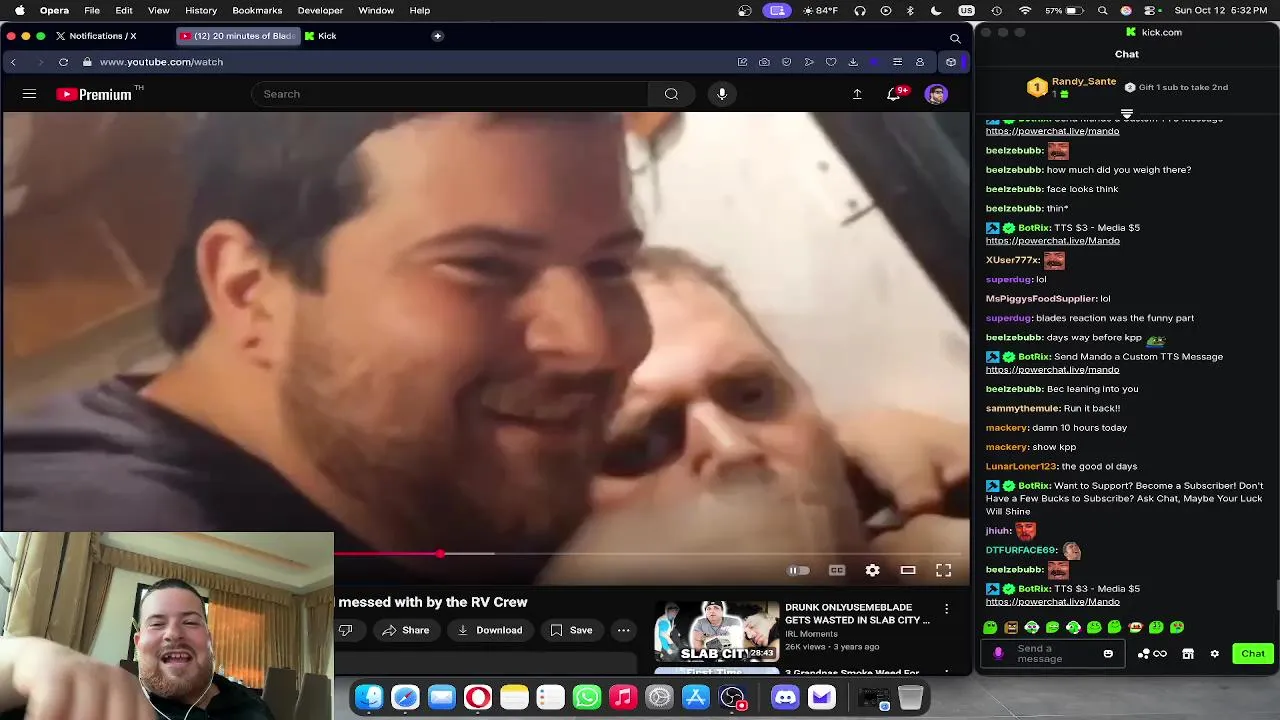Image resolution: width=1280 pixels, height=720 pixels.
Task: Click the YouTube search field
Action: [x=450, y=94]
